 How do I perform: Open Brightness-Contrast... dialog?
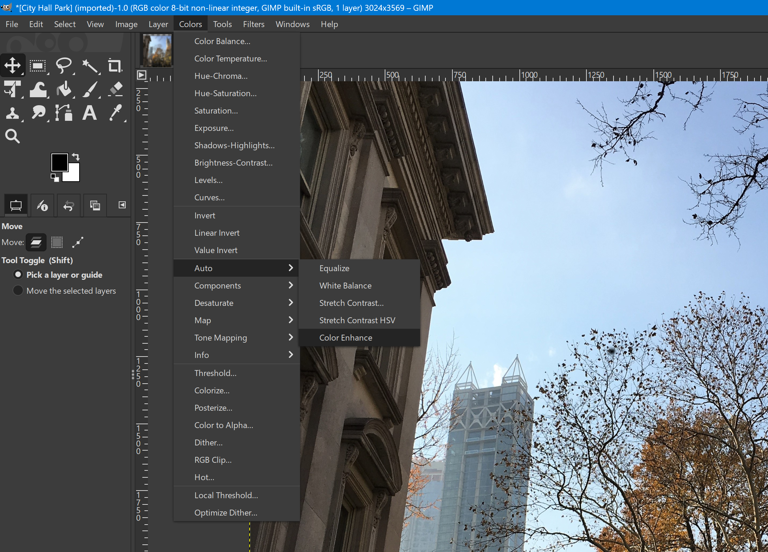point(237,163)
